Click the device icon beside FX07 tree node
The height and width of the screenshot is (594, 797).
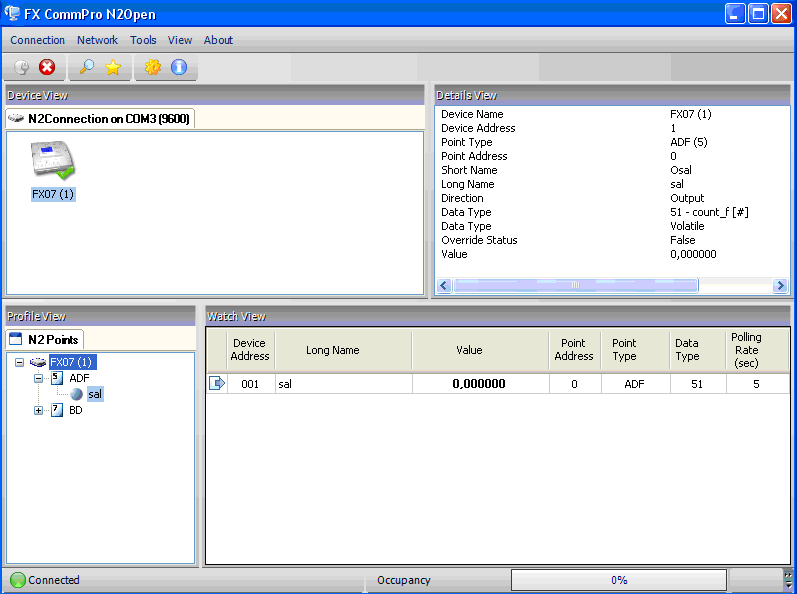pyautogui.click(x=38, y=362)
